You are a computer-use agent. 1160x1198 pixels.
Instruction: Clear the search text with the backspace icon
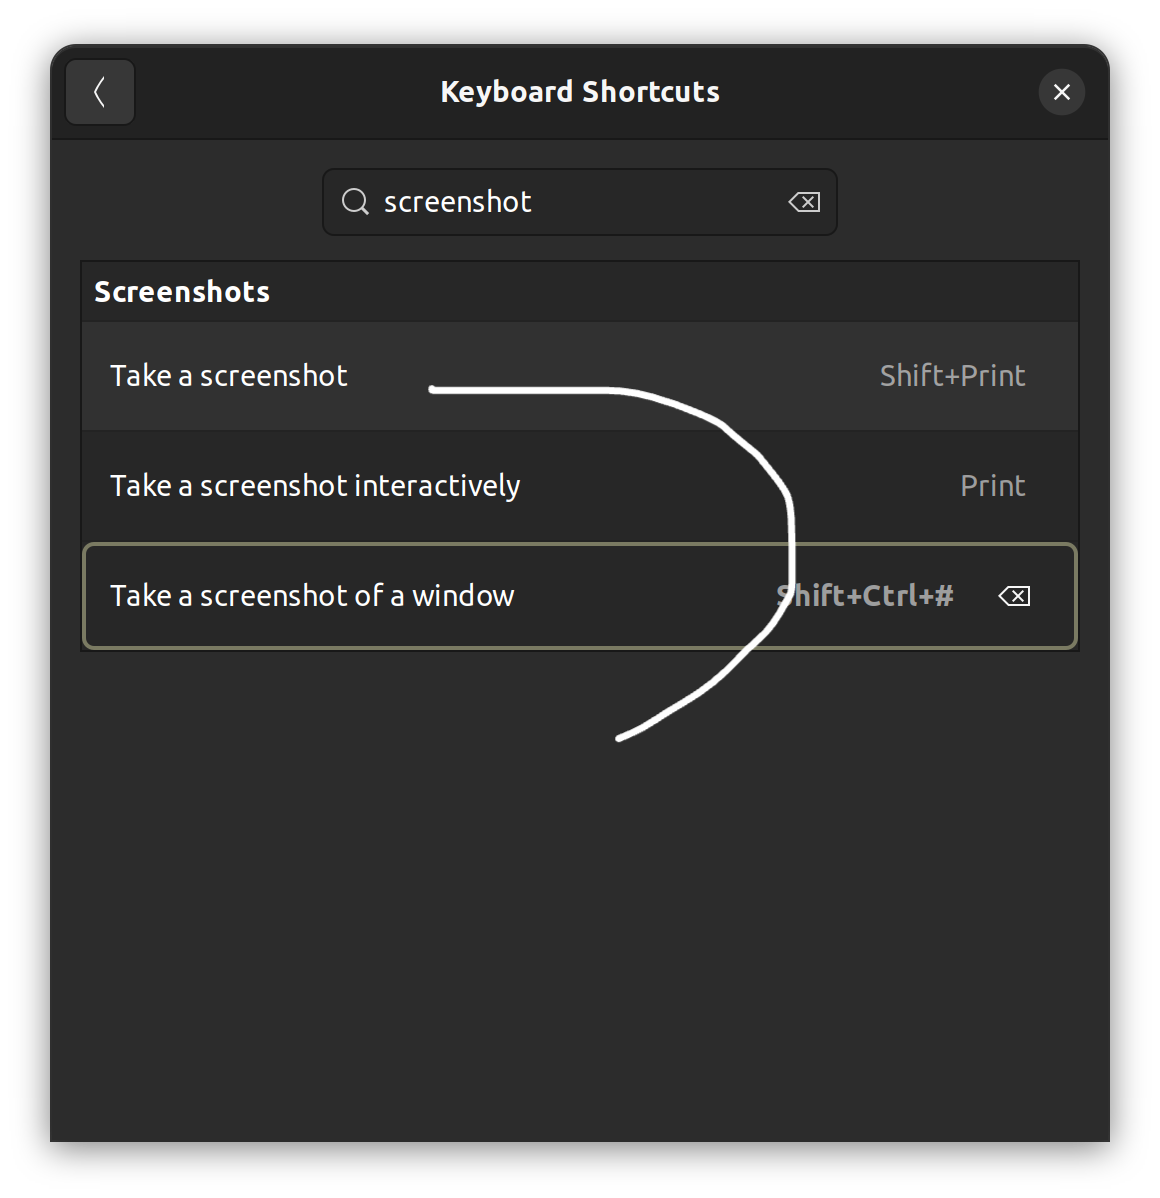[804, 202]
